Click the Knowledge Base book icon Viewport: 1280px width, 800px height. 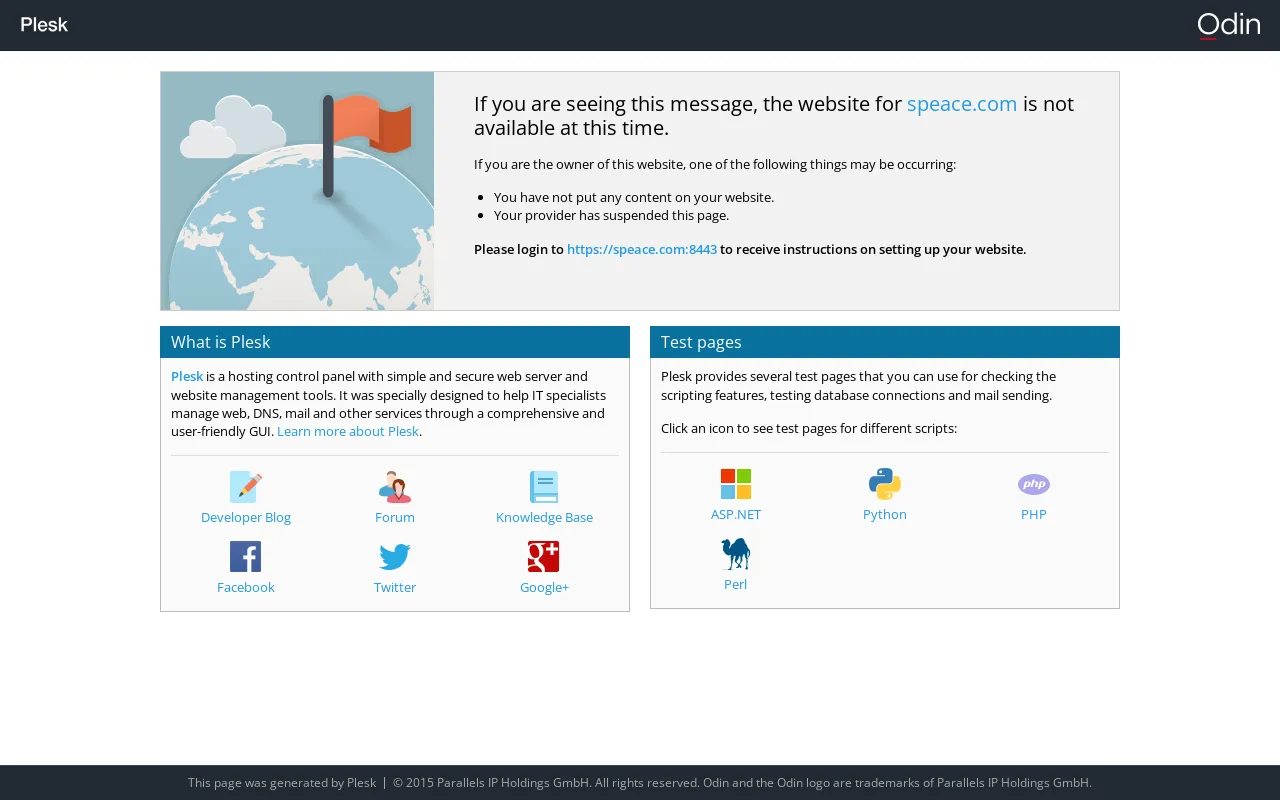544,487
